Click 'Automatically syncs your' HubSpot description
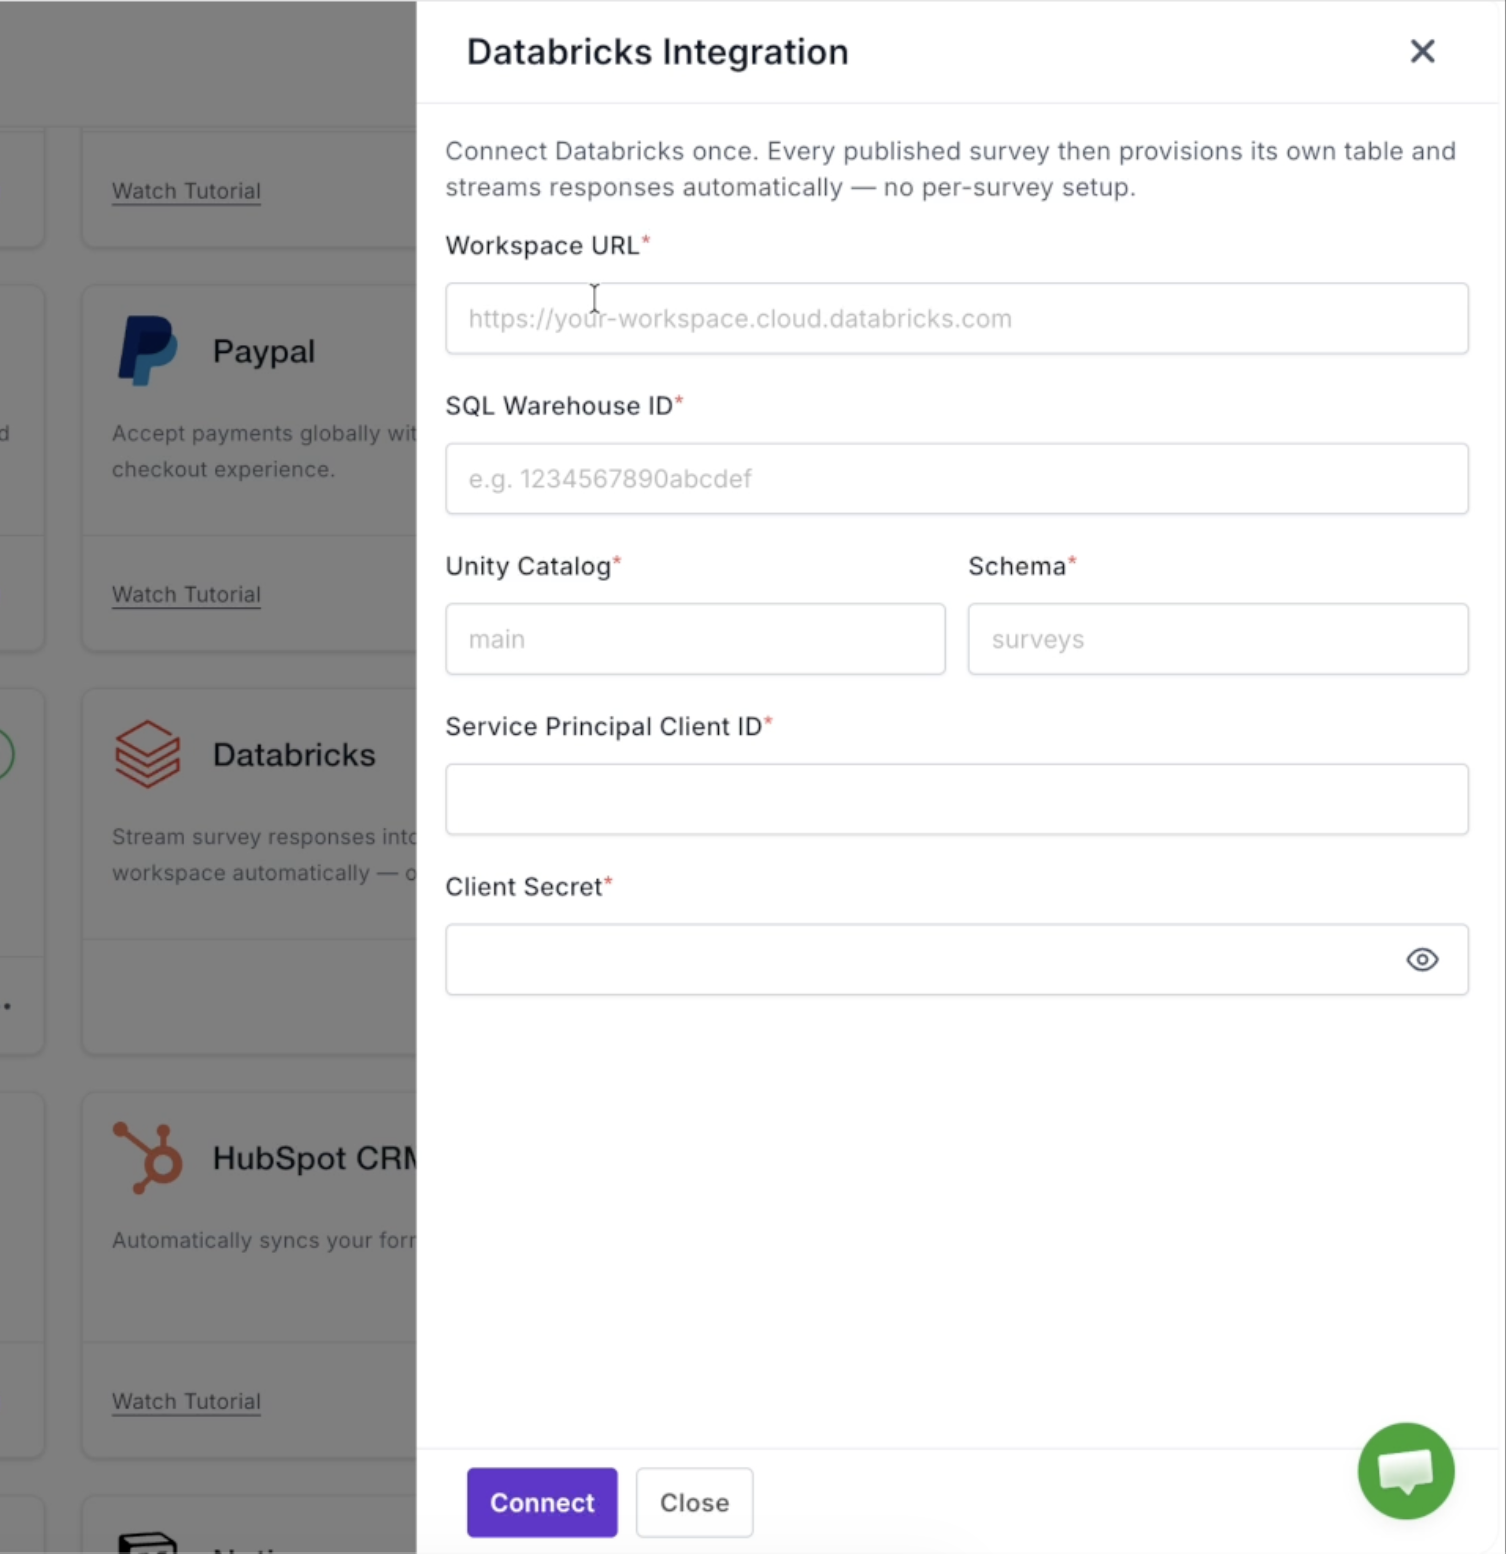 tap(264, 1240)
